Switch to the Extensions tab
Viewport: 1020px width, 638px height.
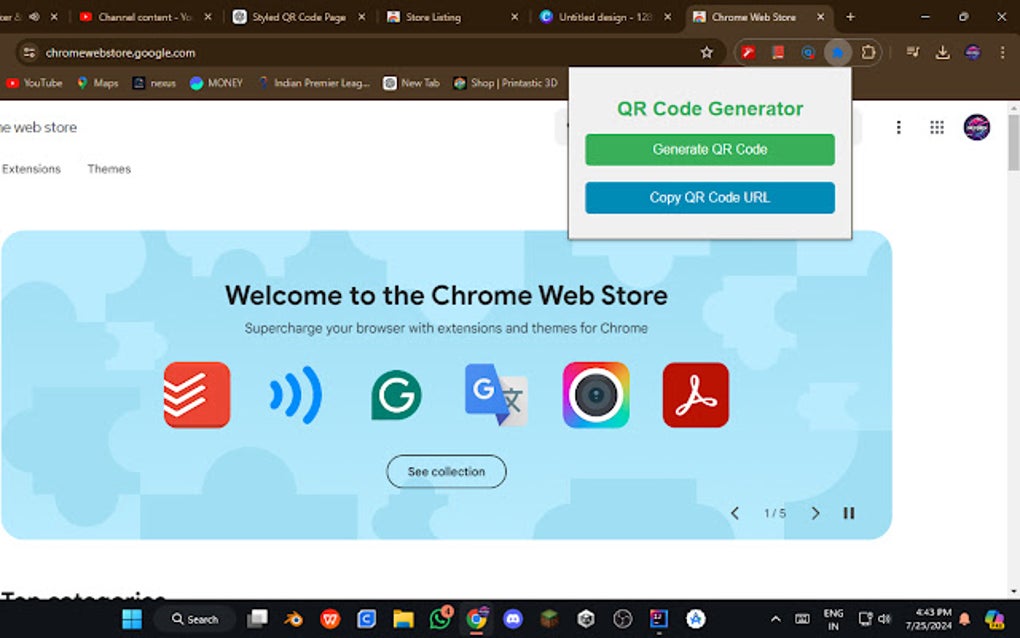pyautogui.click(x=31, y=169)
